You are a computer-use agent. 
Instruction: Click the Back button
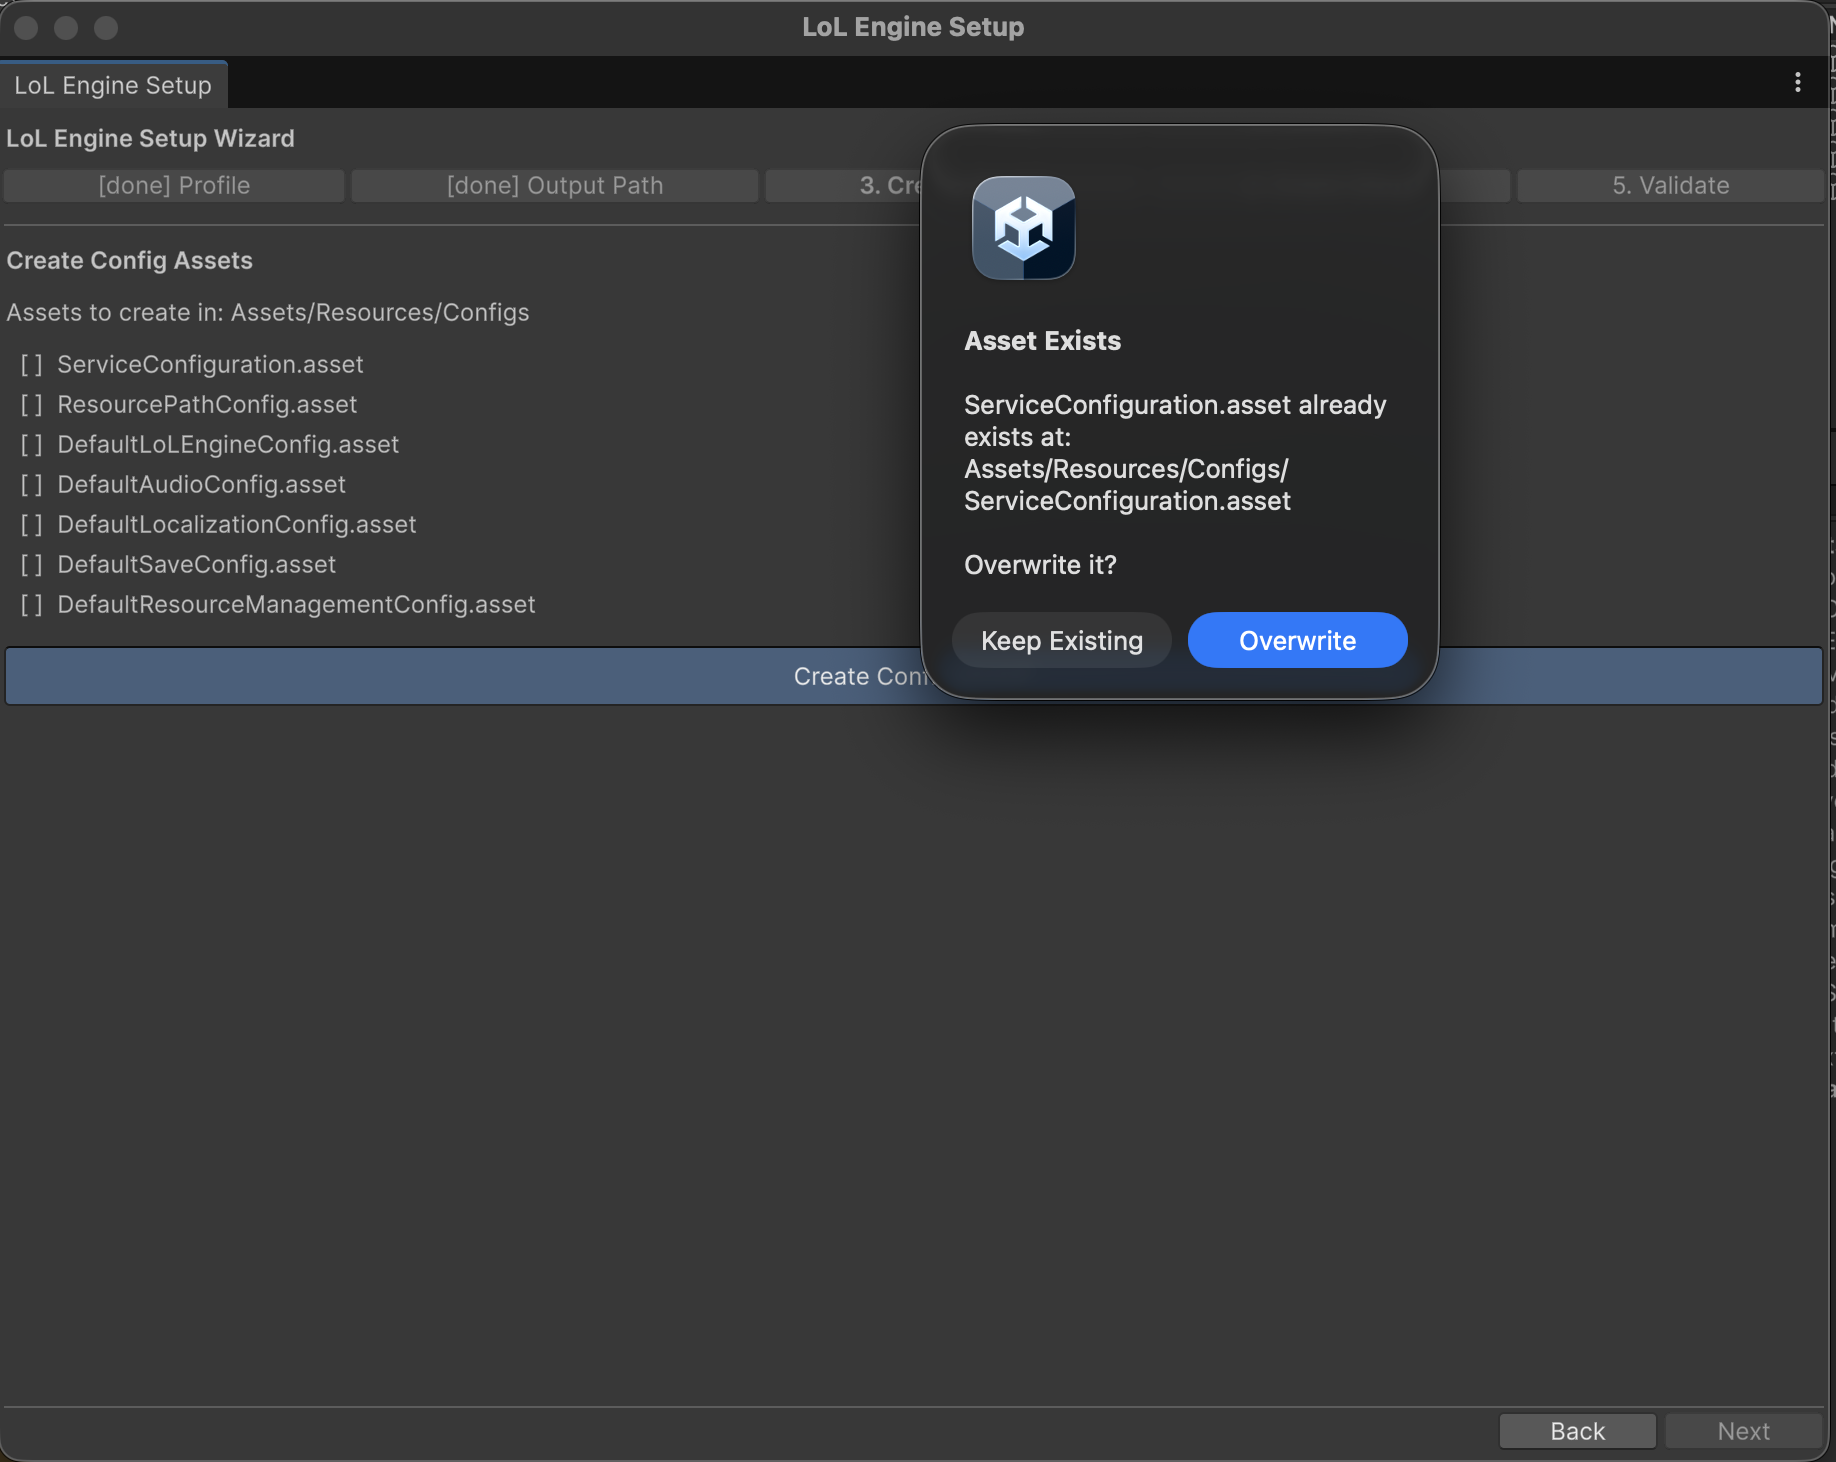pos(1577,1431)
